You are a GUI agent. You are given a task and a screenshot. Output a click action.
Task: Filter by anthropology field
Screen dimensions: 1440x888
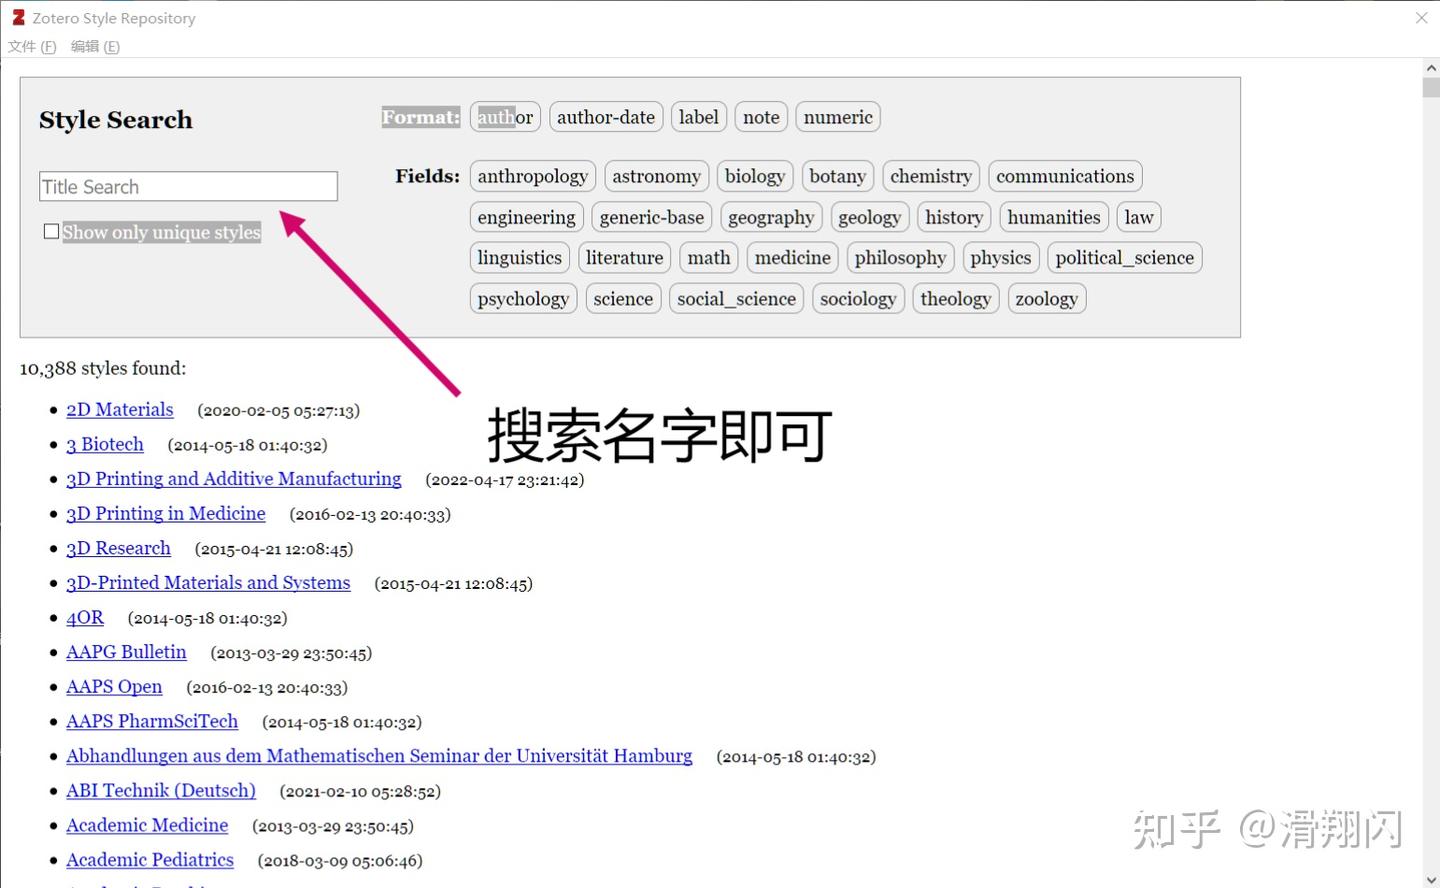533,176
